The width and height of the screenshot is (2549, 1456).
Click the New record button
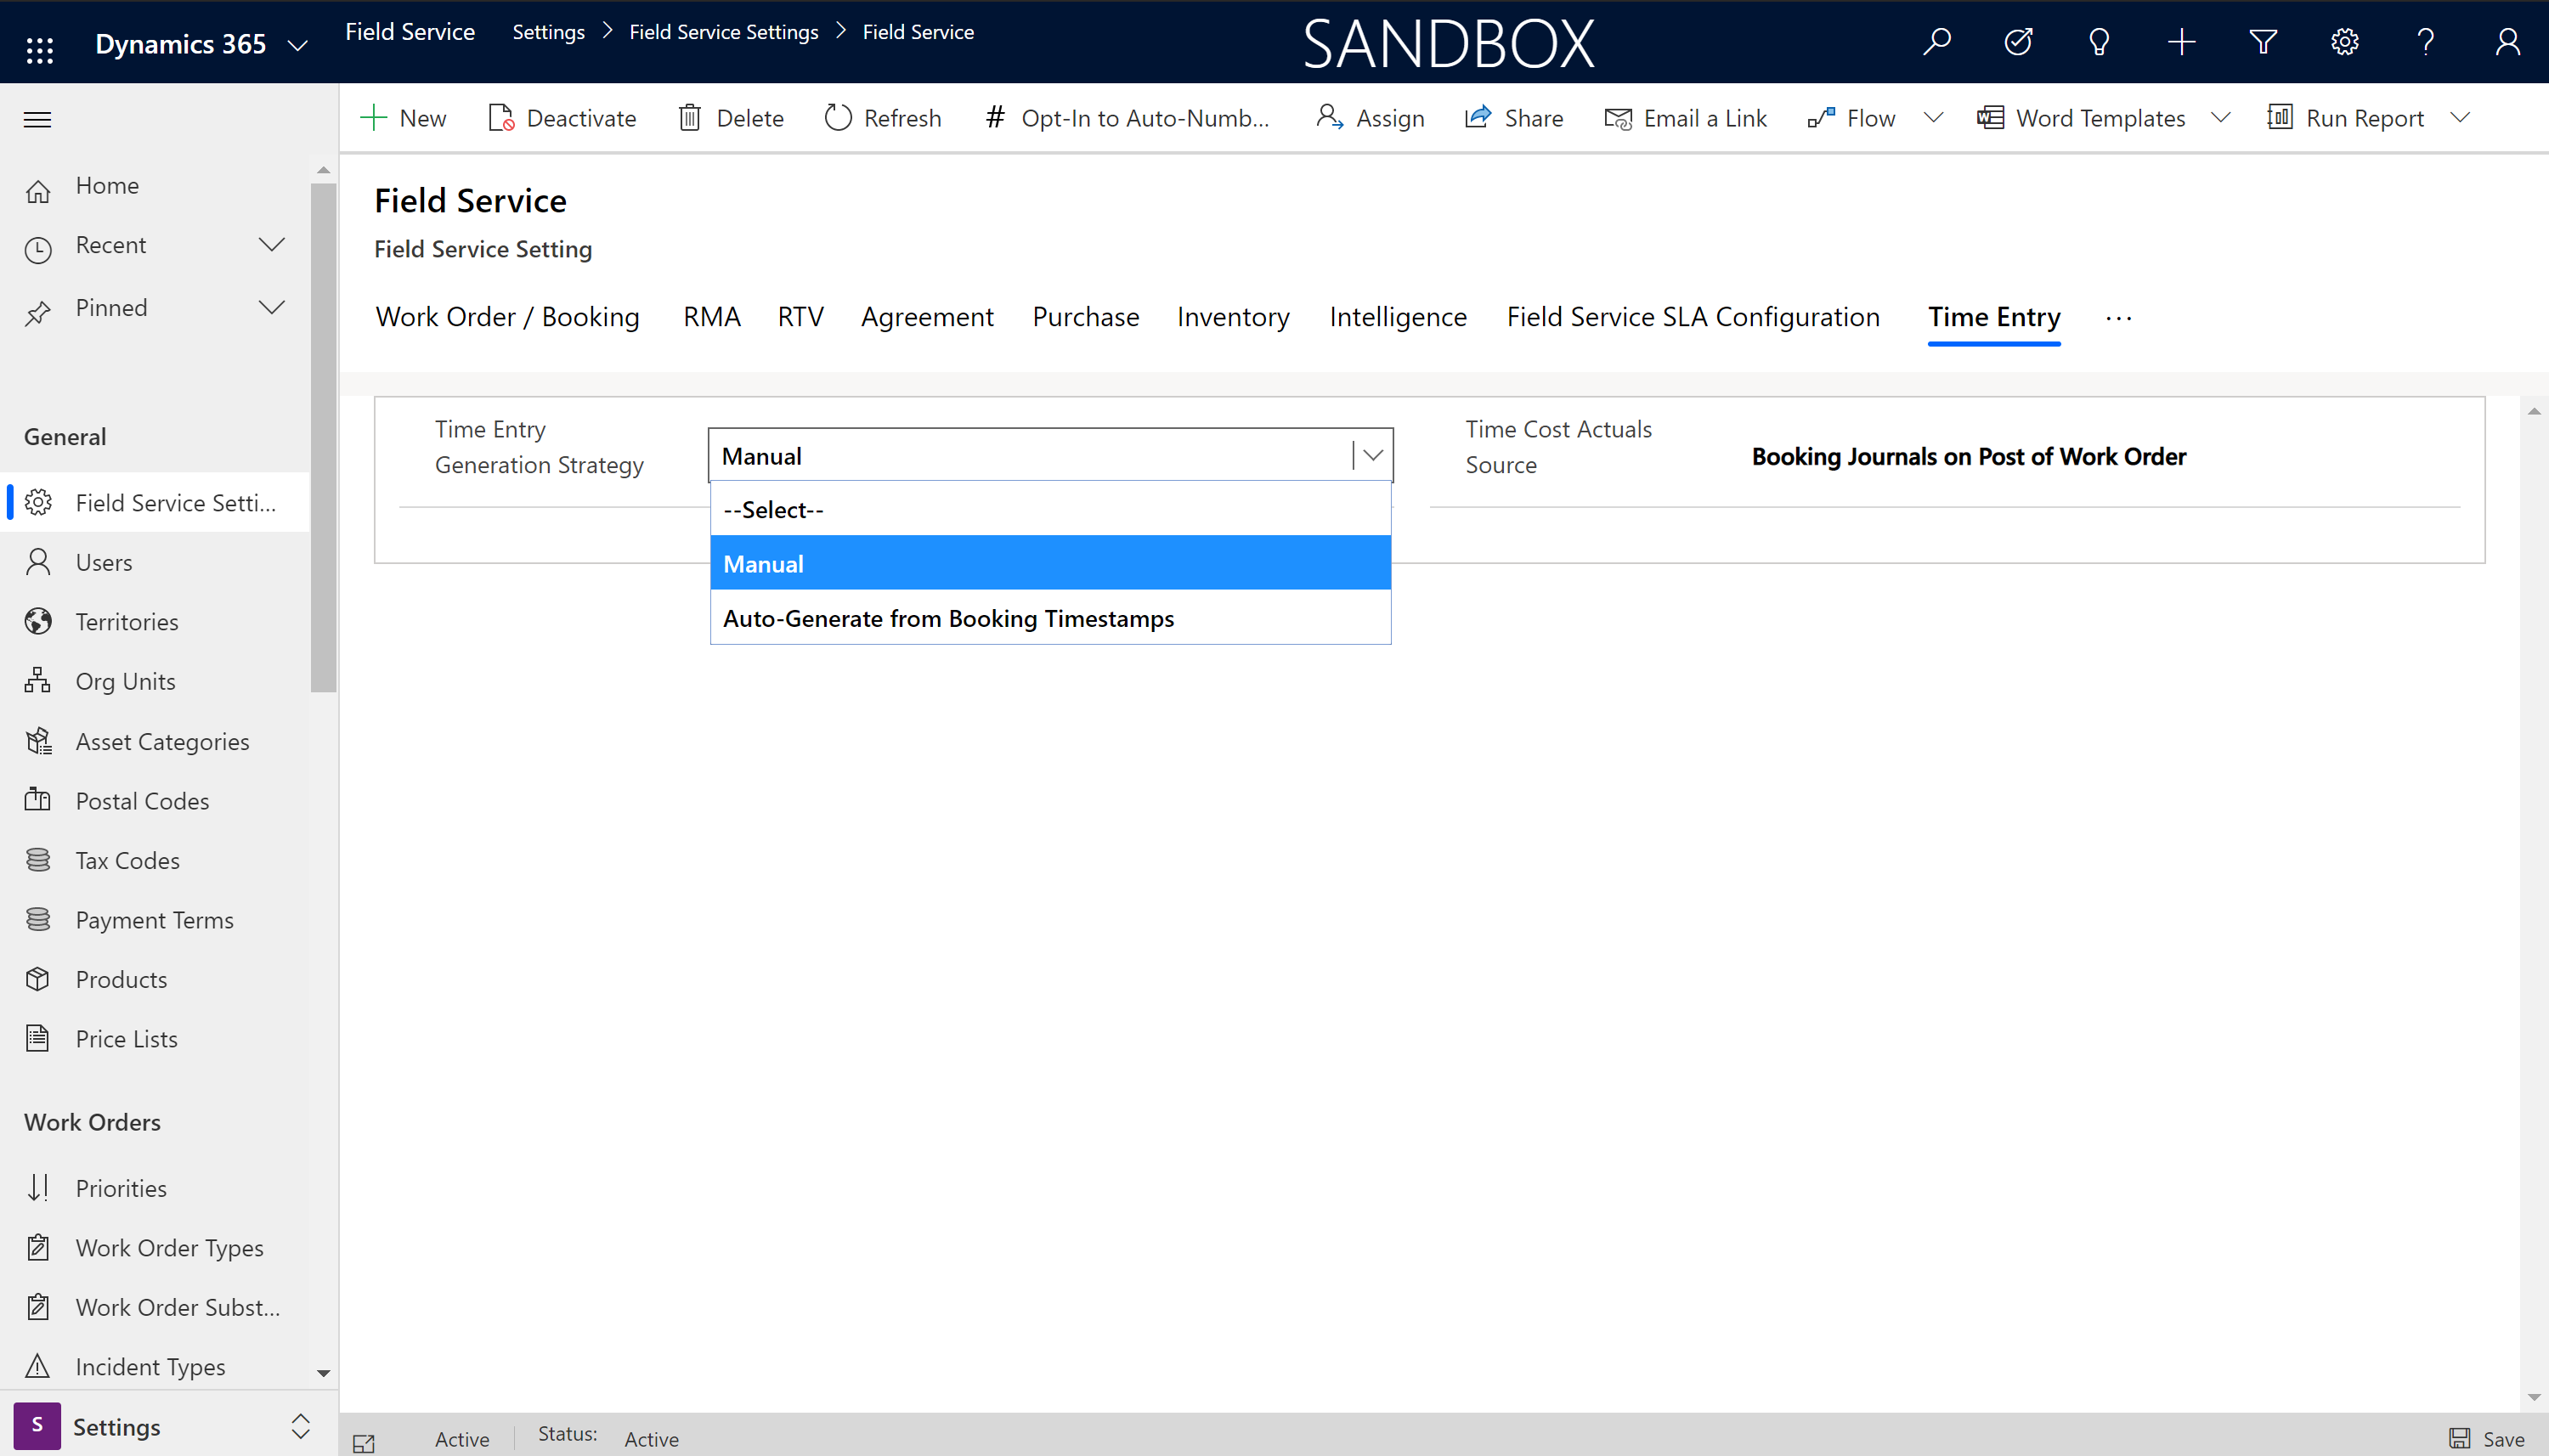pyautogui.click(x=403, y=118)
